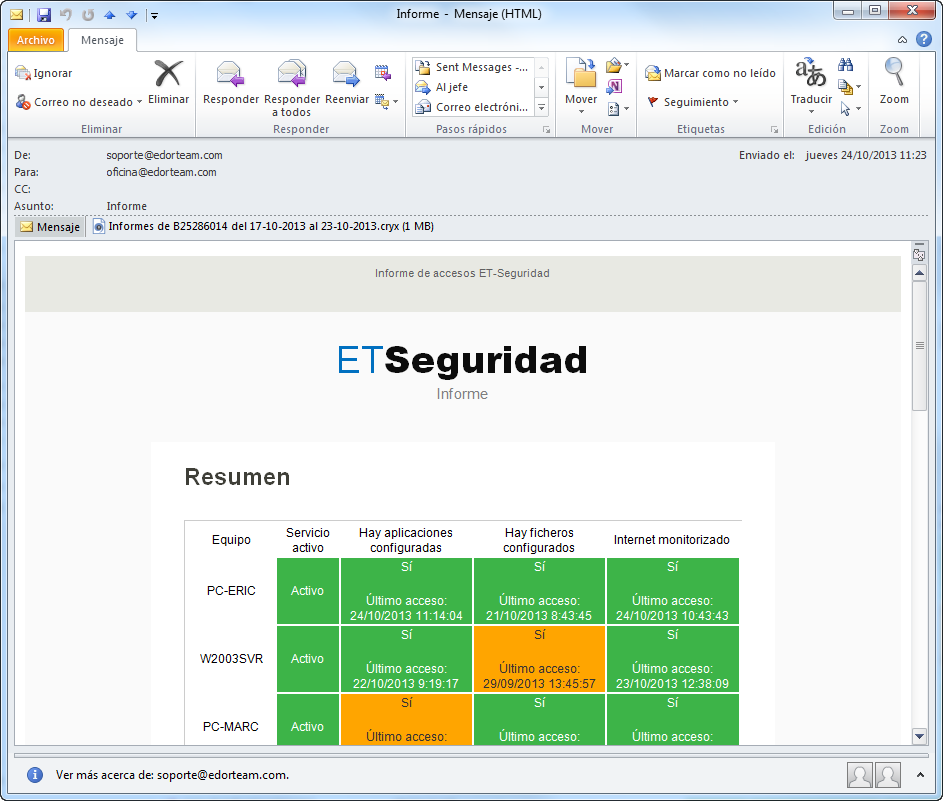Click the vertical scrollbar thumb
The image size is (943, 801).
click(919, 346)
